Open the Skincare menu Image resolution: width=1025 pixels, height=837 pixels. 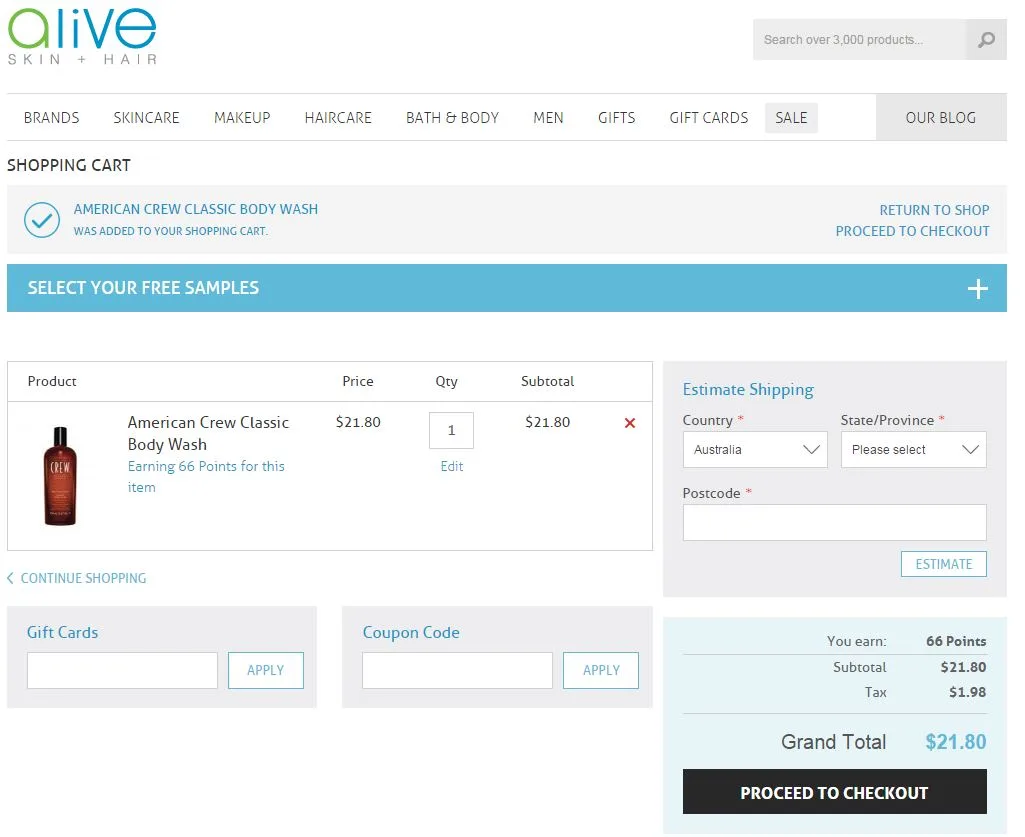click(x=146, y=118)
